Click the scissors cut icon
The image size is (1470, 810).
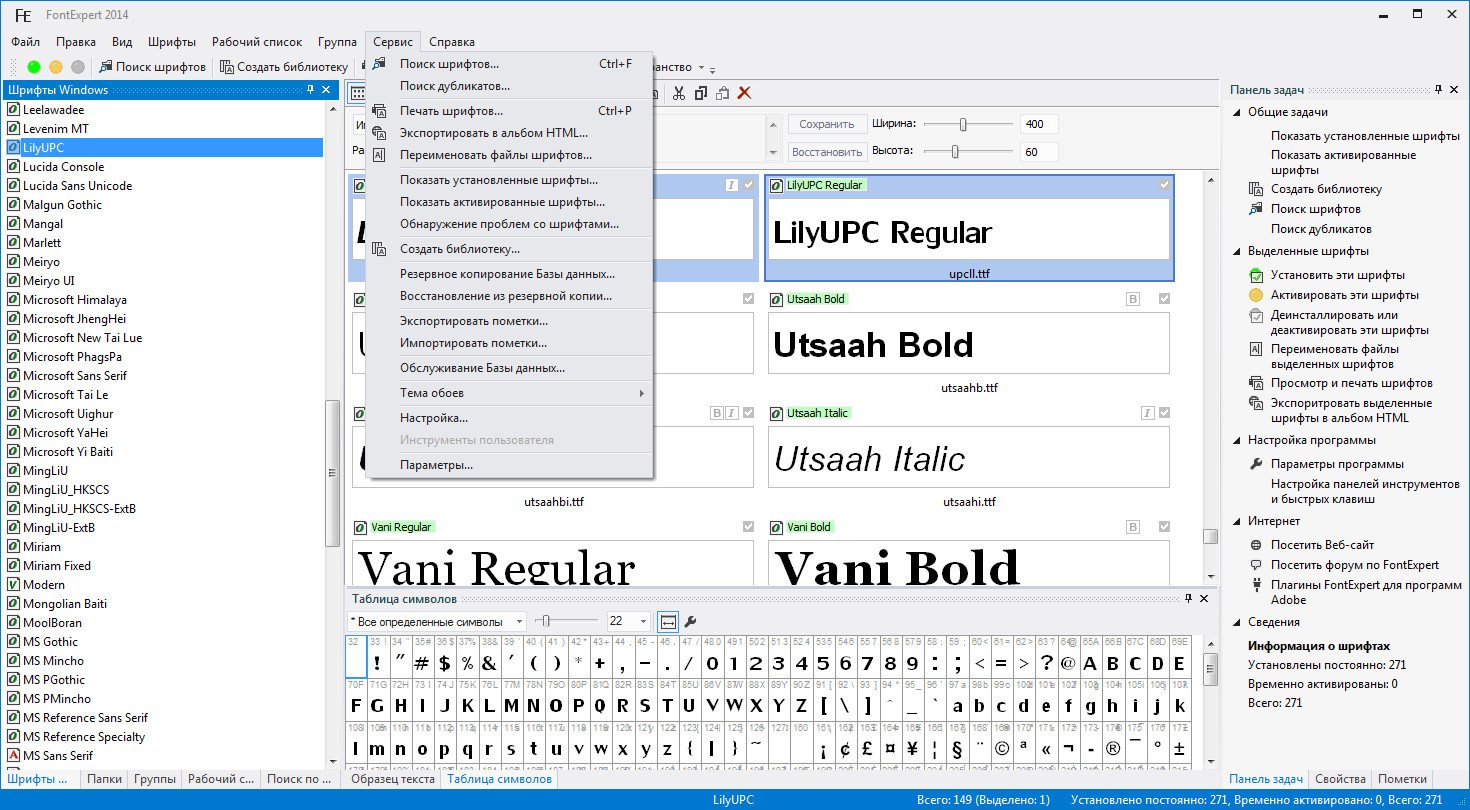point(679,93)
